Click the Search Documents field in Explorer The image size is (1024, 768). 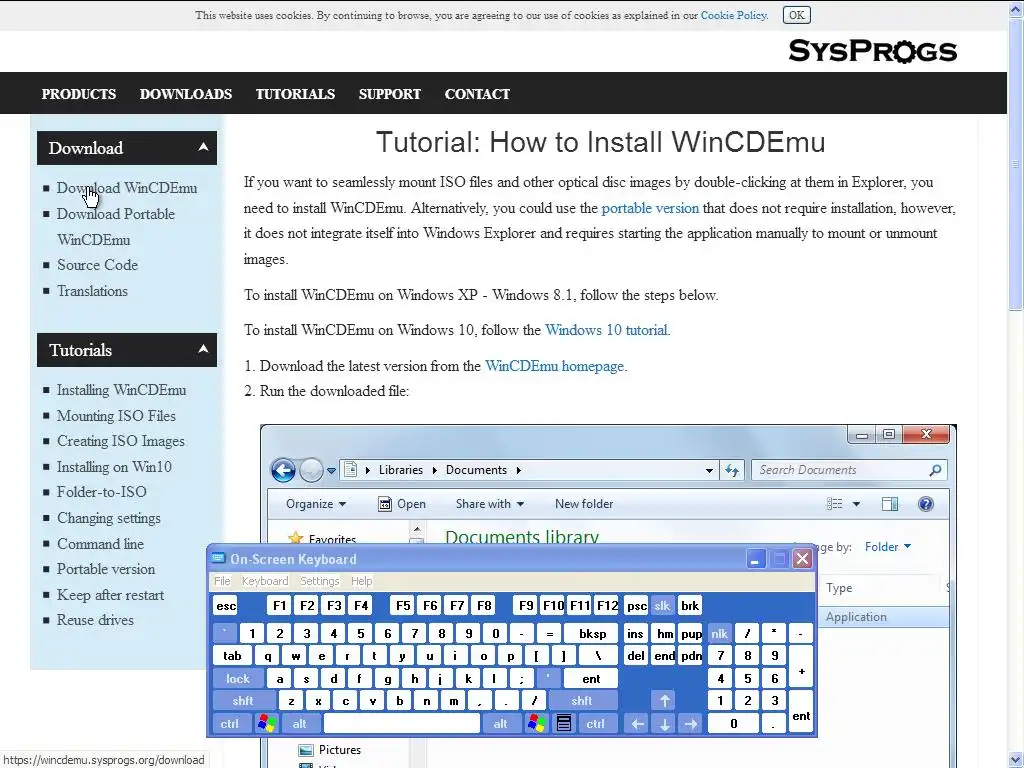tap(849, 470)
